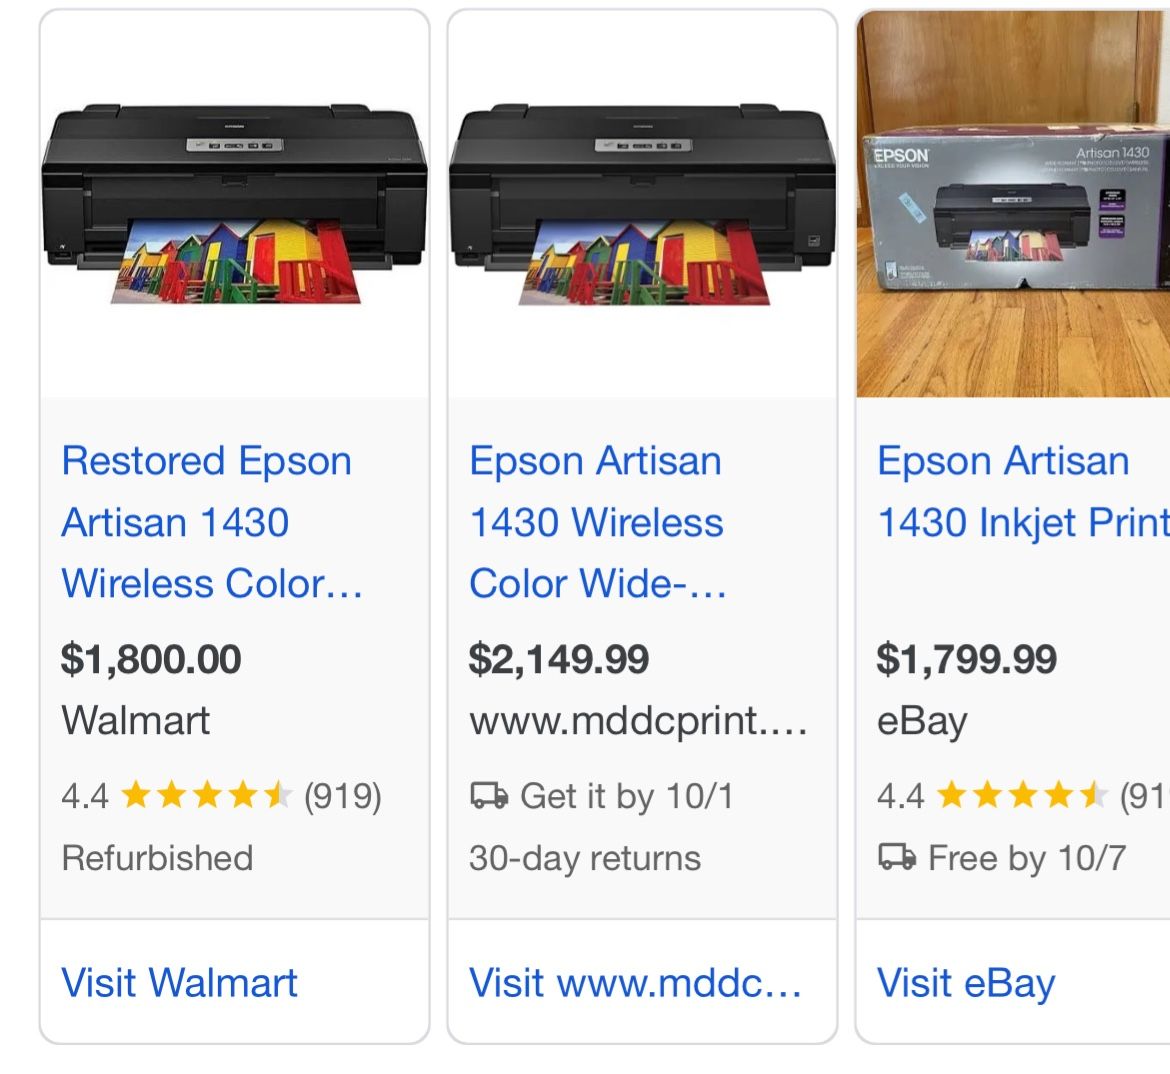Click the star rating on the eBay listing

click(x=1023, y=796)
